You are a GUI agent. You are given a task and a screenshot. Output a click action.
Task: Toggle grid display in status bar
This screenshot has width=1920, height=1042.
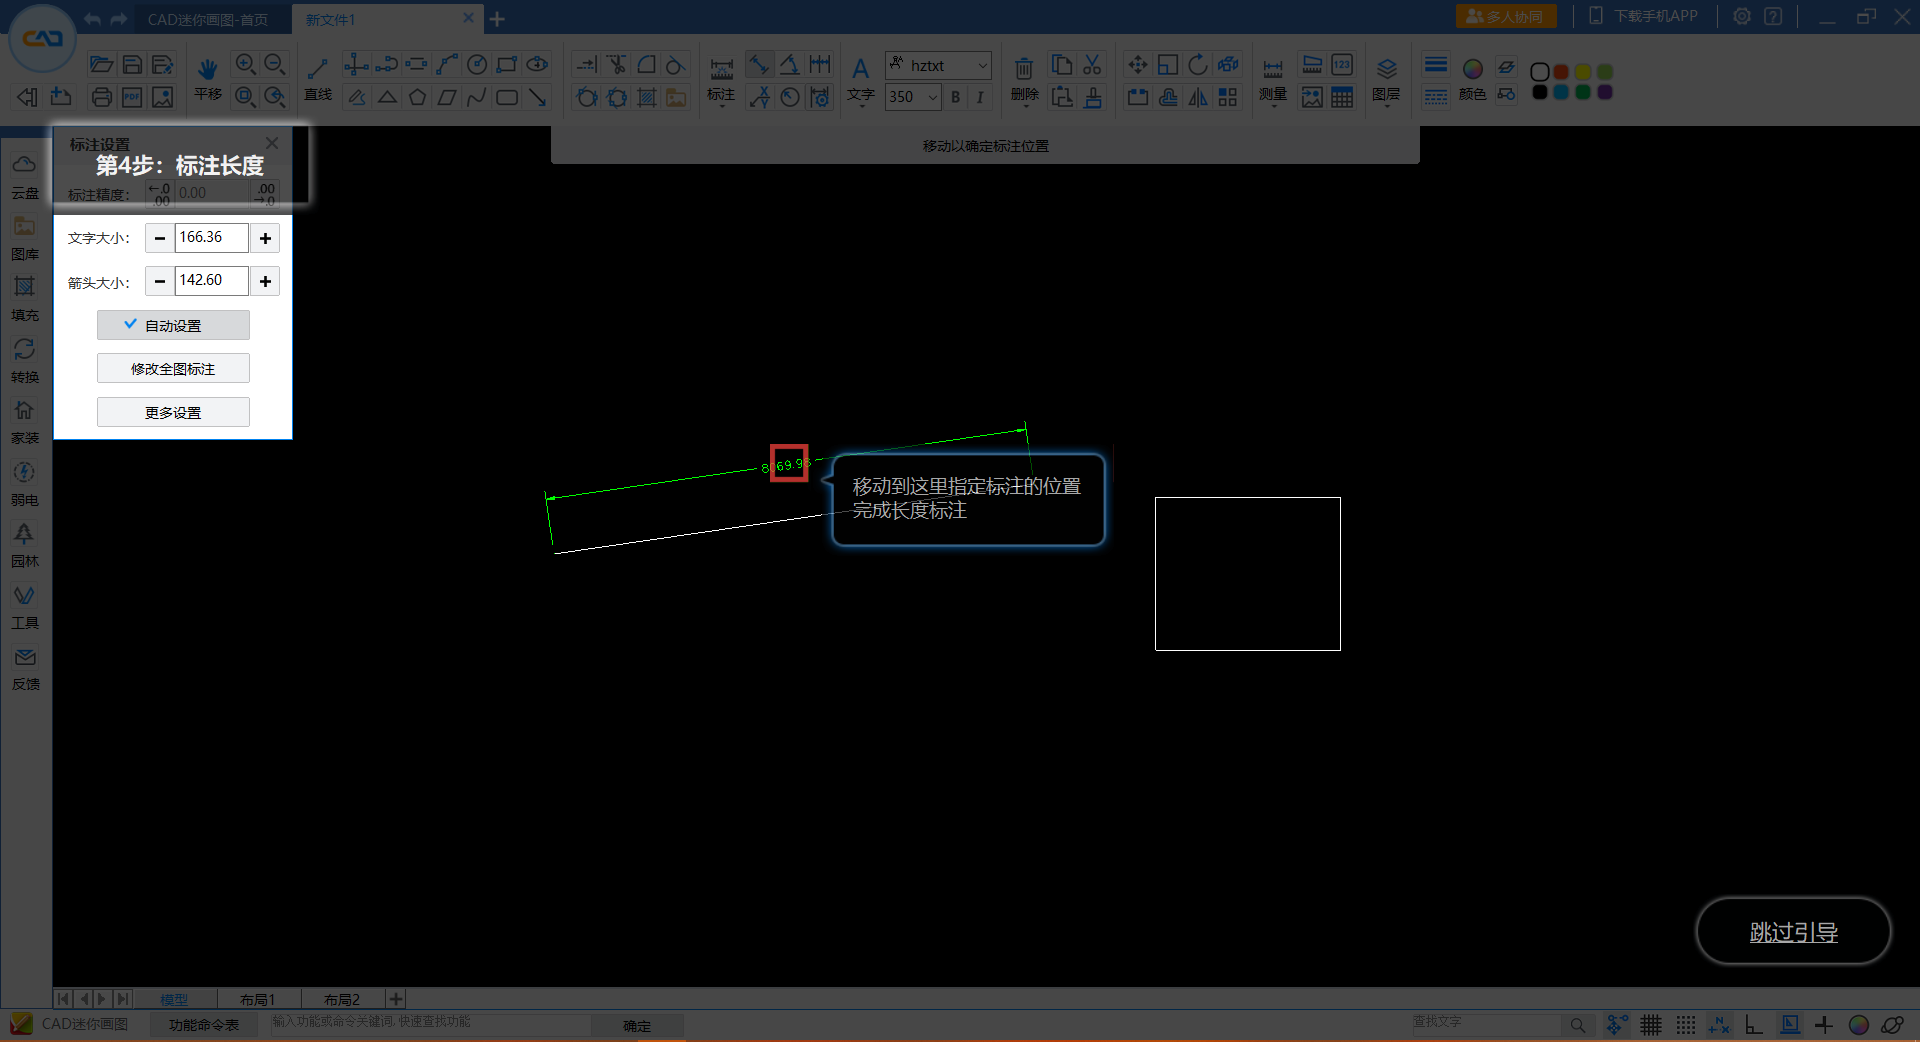(1651, 1025)
